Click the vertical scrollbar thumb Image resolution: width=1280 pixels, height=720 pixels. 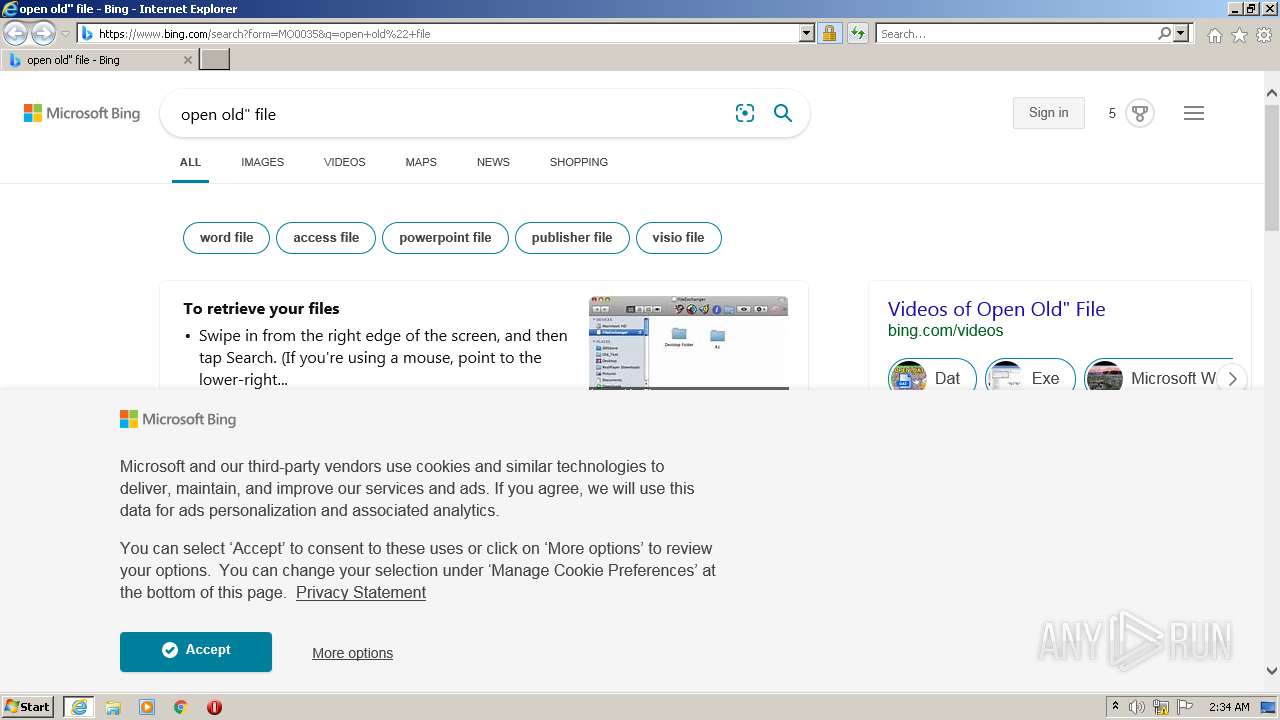[x=1272, y=168]
